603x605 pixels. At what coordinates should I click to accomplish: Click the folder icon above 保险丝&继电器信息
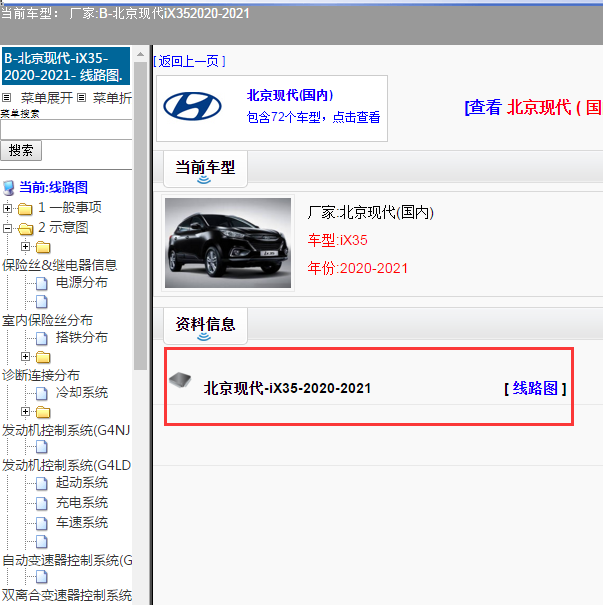[43, 247]
